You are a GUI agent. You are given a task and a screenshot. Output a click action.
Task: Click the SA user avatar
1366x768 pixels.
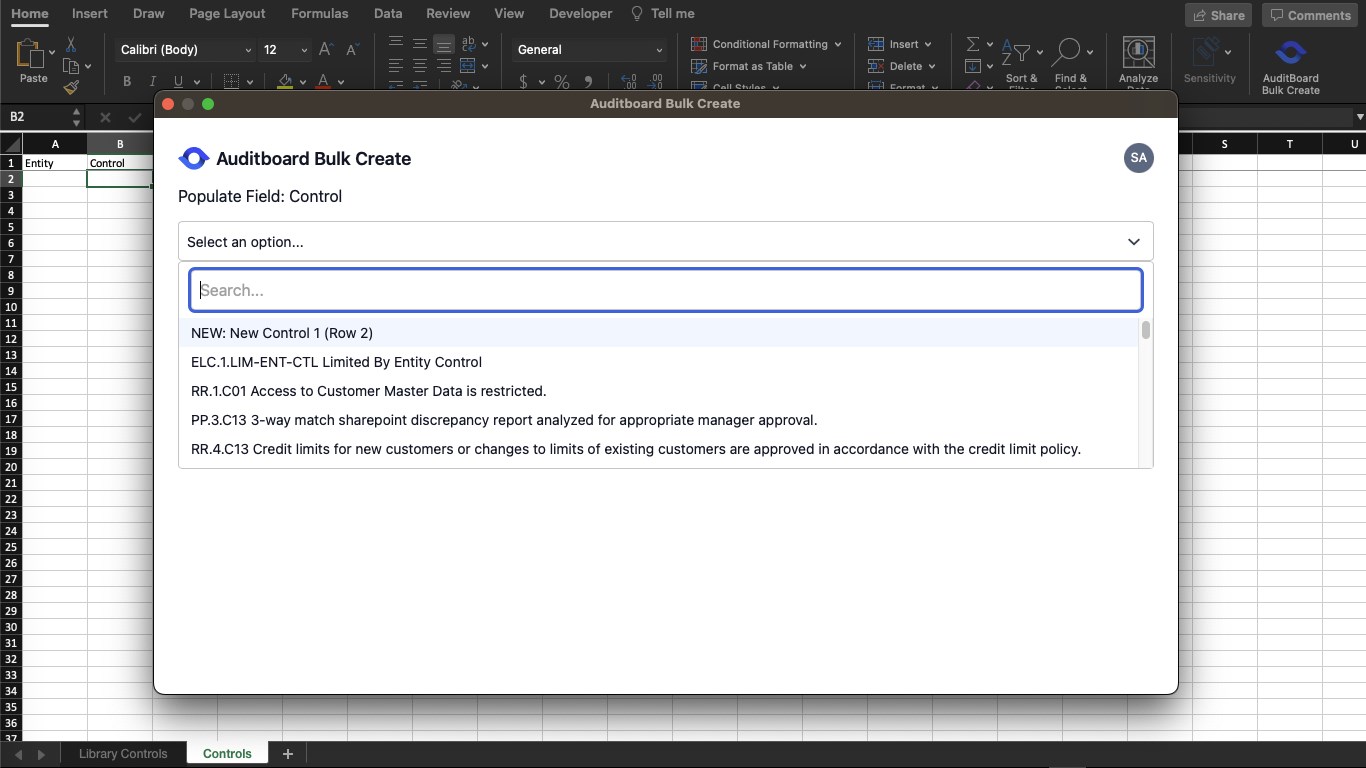[1138, 158]
